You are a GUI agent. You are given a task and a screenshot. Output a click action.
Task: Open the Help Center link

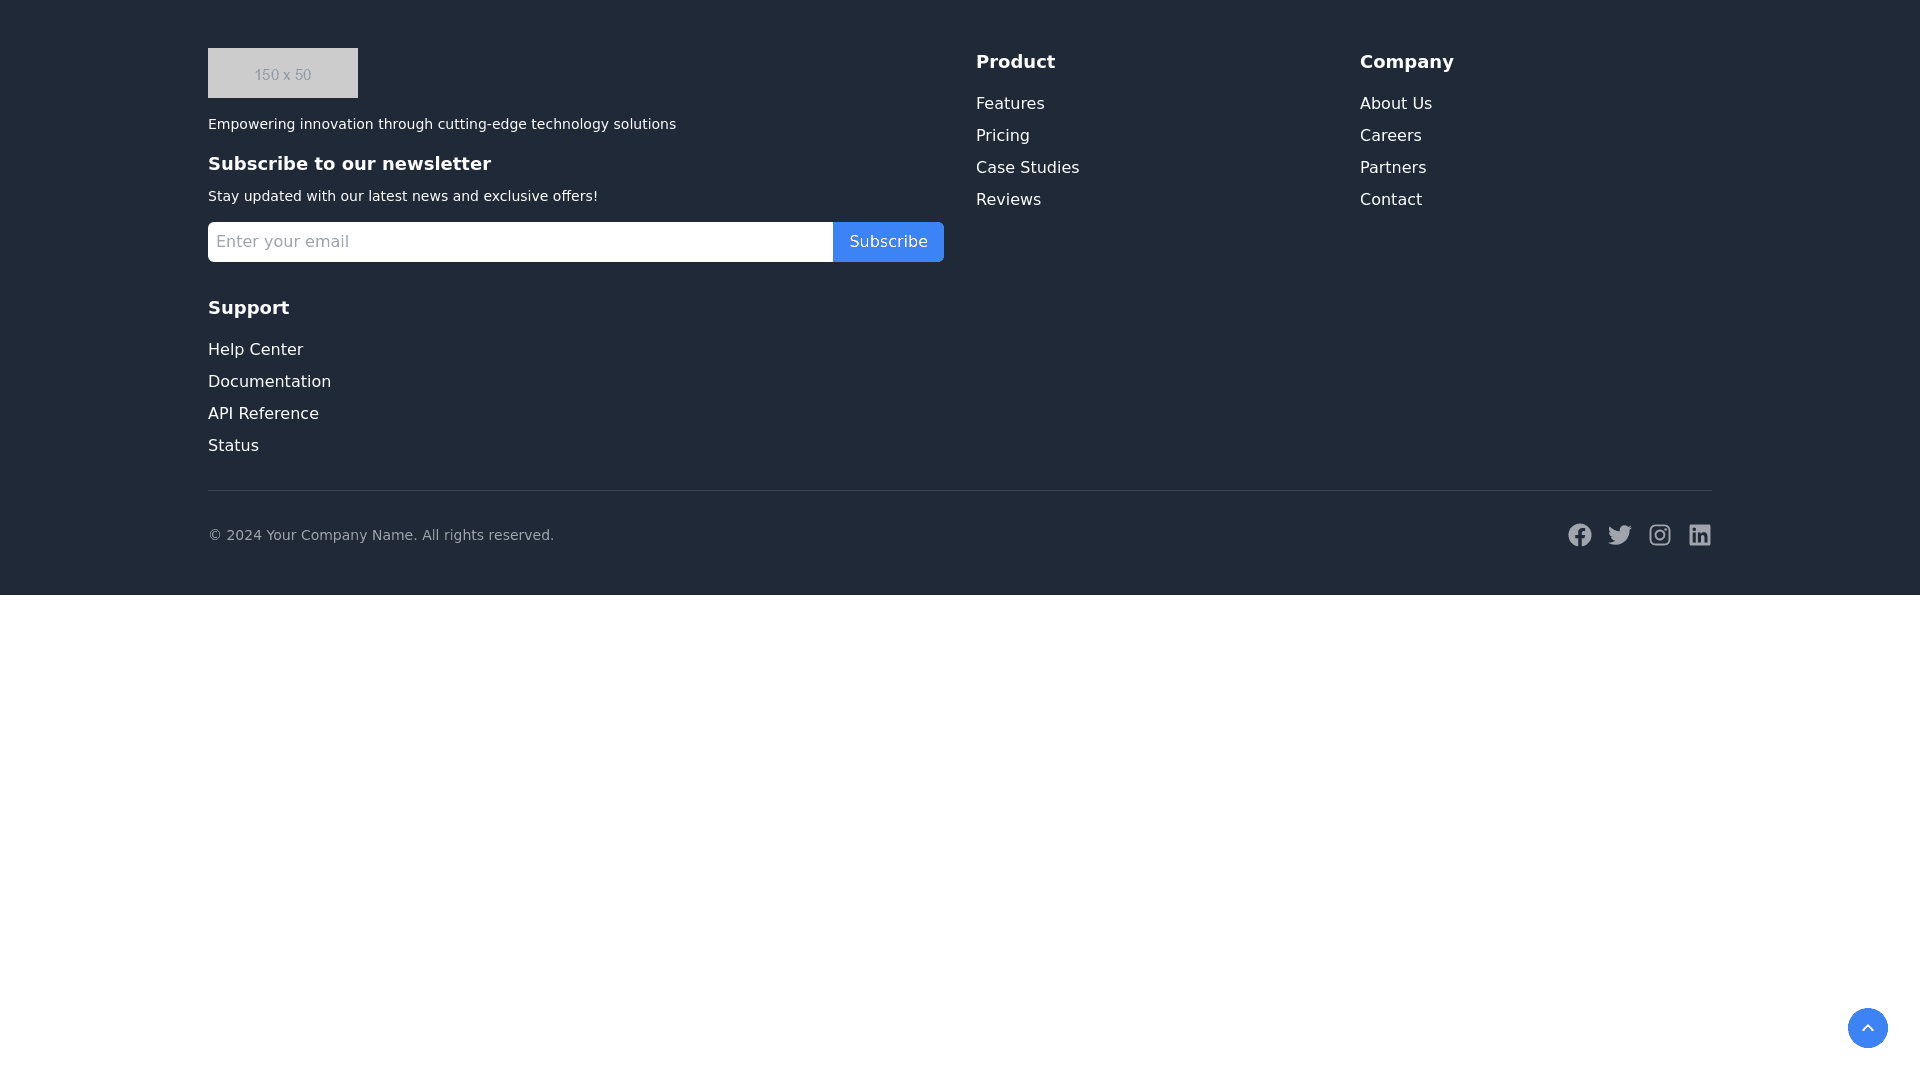(x=255, y=350)
